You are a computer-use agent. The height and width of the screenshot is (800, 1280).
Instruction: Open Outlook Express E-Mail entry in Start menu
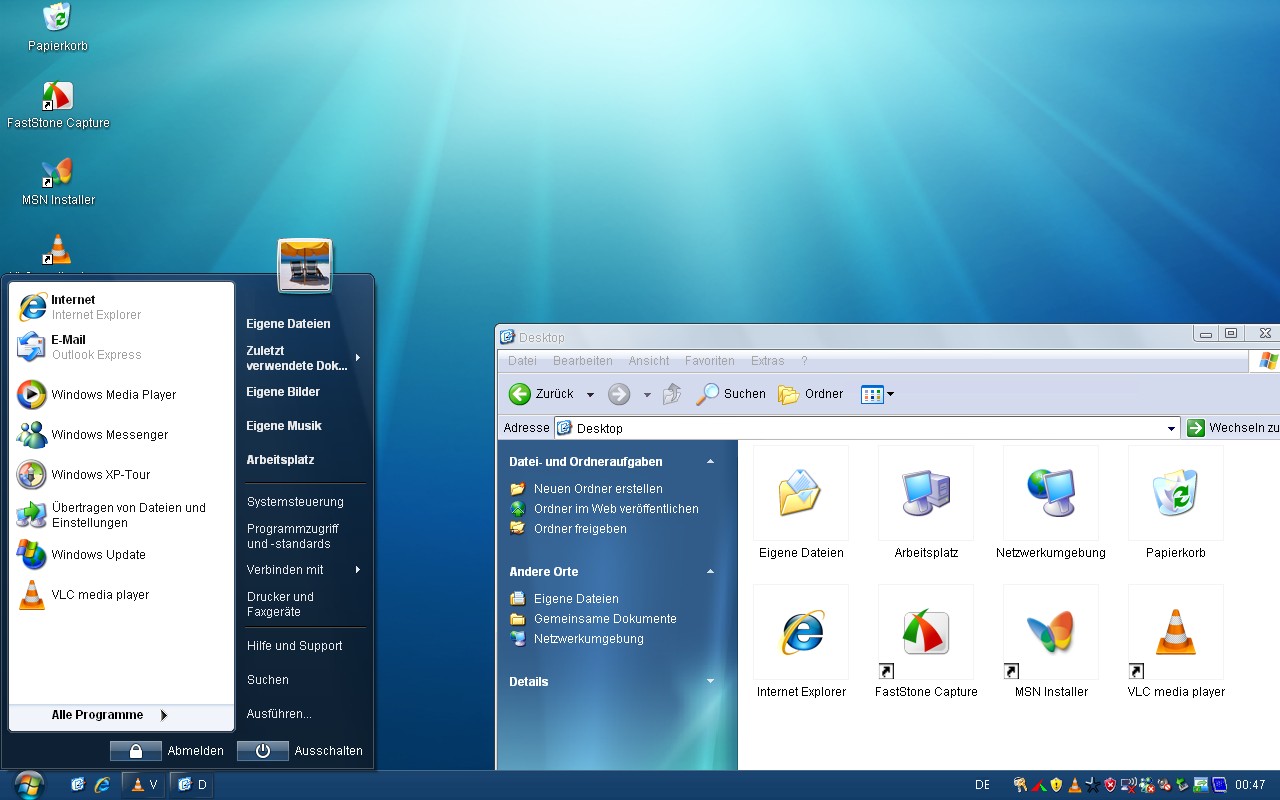pyautogui.click(x=122, y=347)
